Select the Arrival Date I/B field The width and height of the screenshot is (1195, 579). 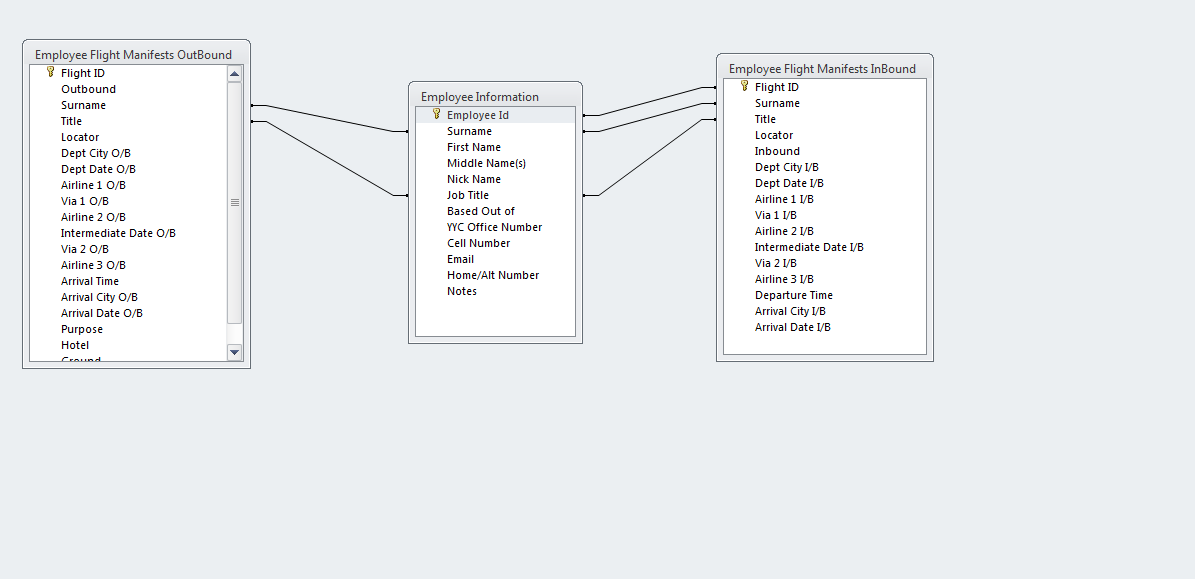point(793,327)
